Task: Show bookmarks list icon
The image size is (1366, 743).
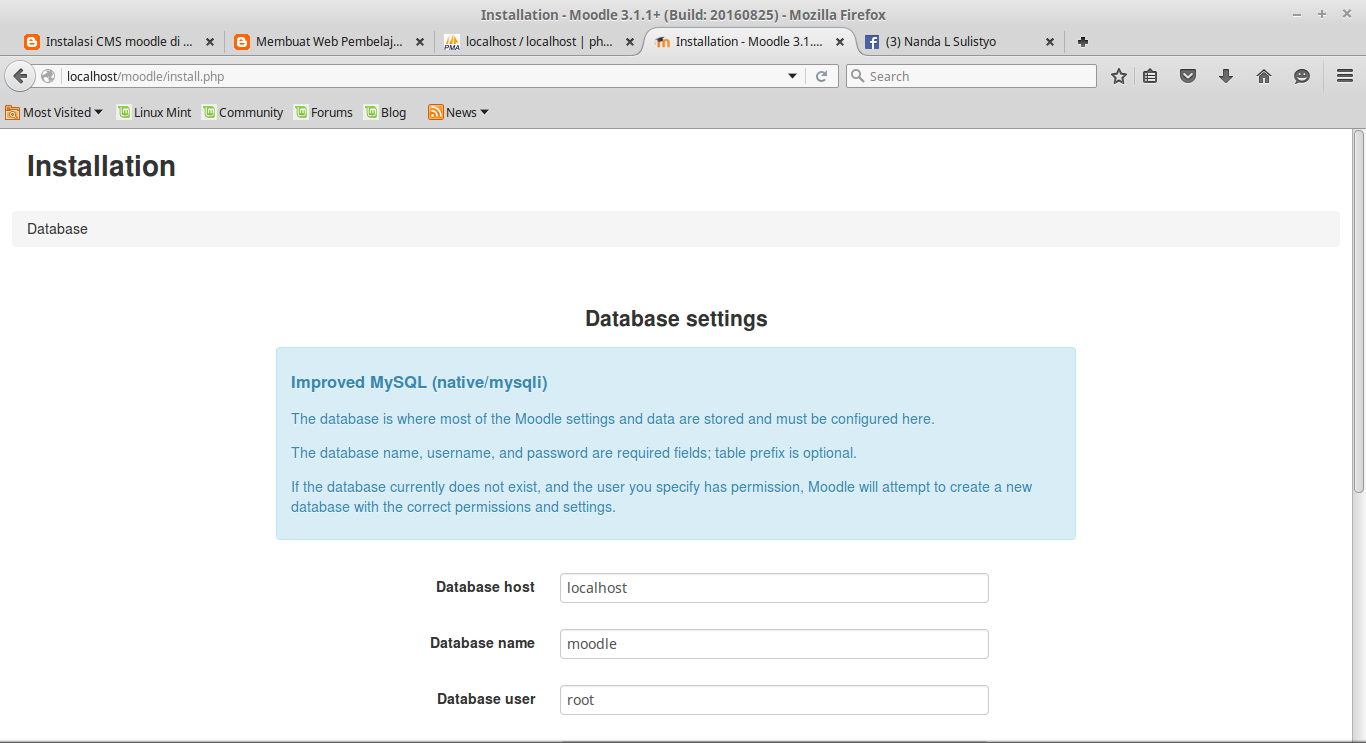Action: click(1150, 76)
